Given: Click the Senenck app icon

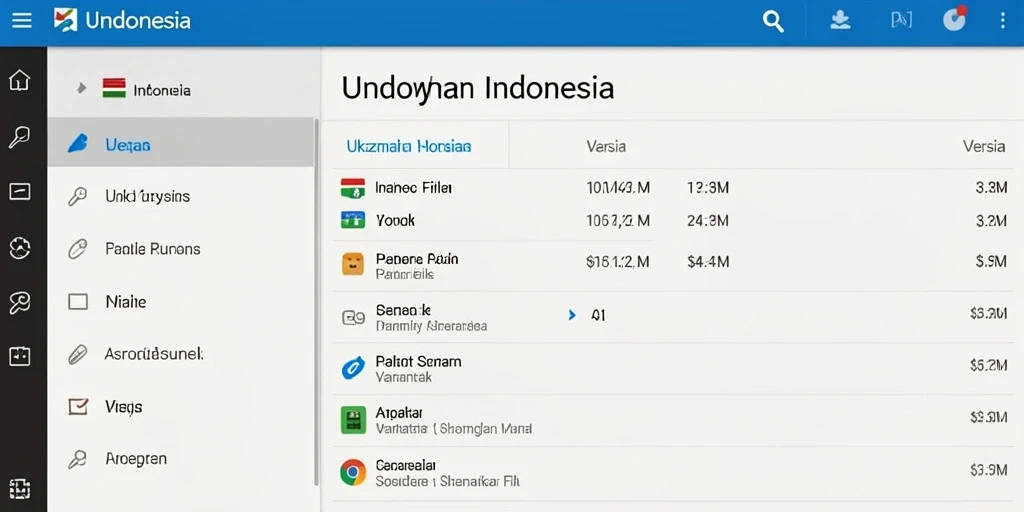Looking at the screenshot, I should [x=353, y=318].
